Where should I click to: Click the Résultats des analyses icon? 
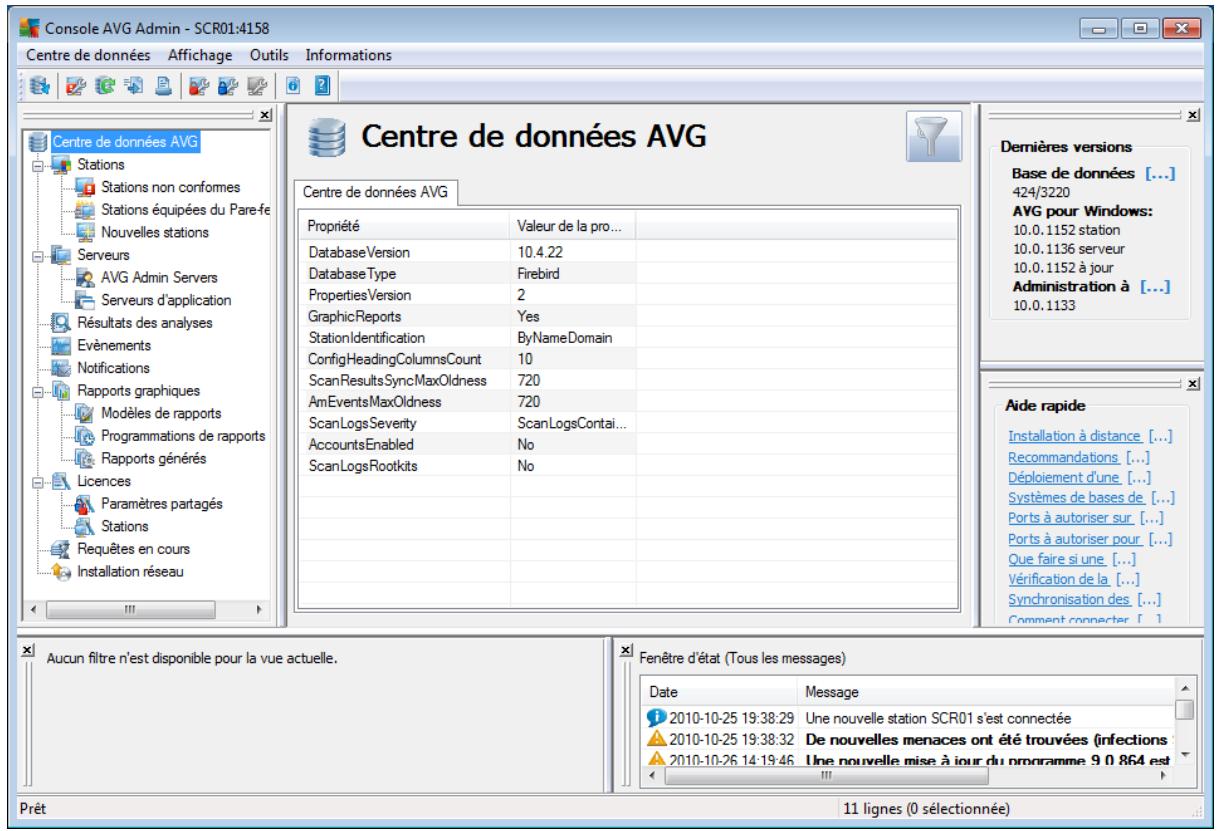point(60,323)
